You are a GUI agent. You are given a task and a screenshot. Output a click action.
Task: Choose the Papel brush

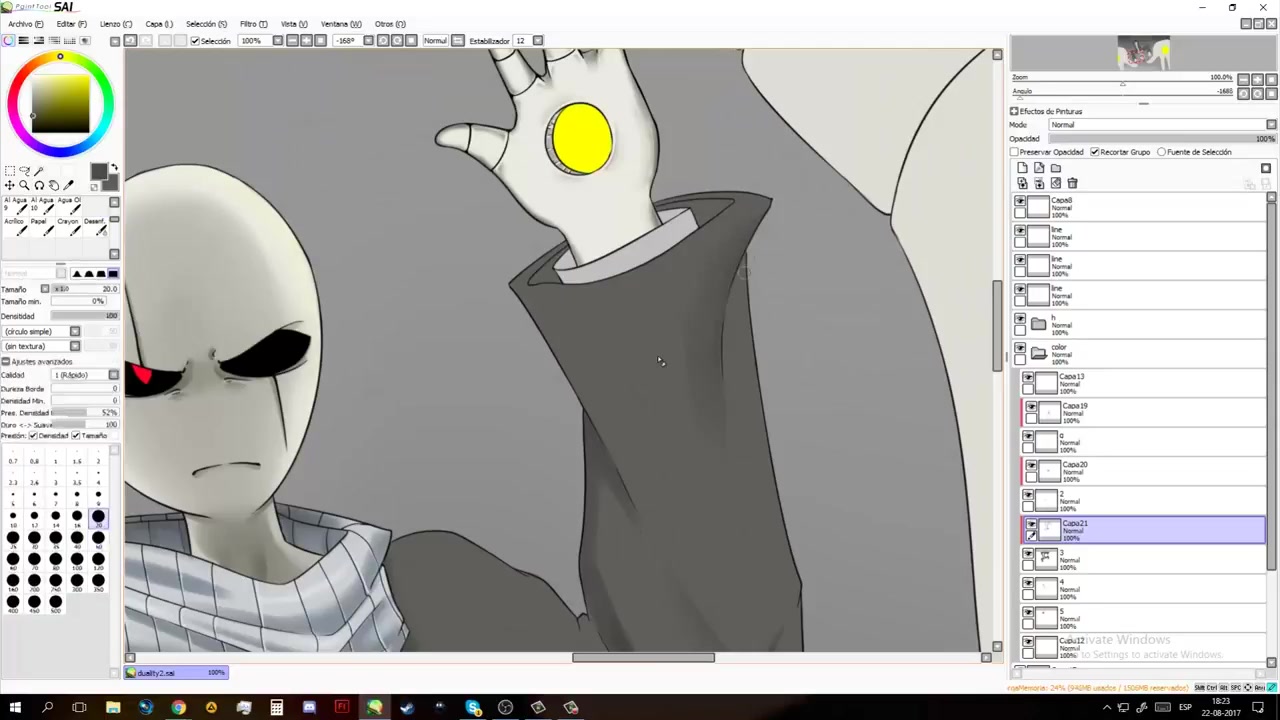pyautogui.click(x=43, y=226)
